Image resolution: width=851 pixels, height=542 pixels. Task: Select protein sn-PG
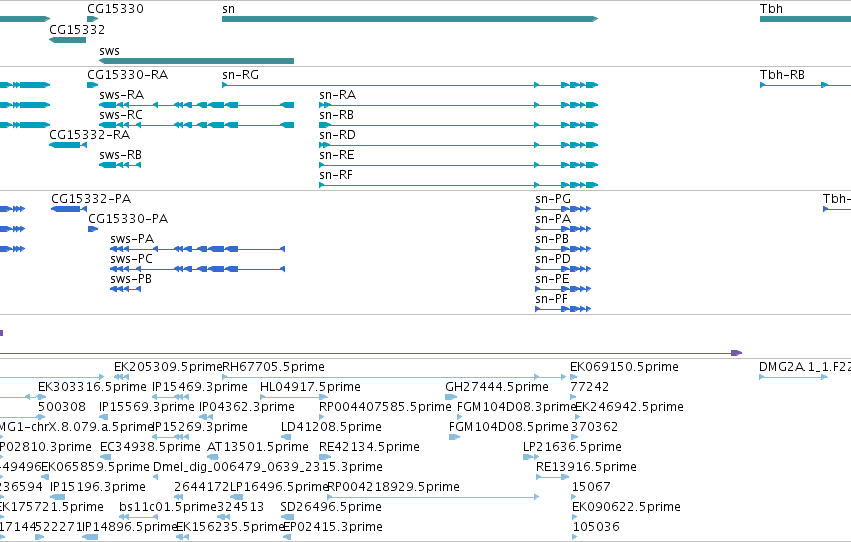click(x=563, y=209)
